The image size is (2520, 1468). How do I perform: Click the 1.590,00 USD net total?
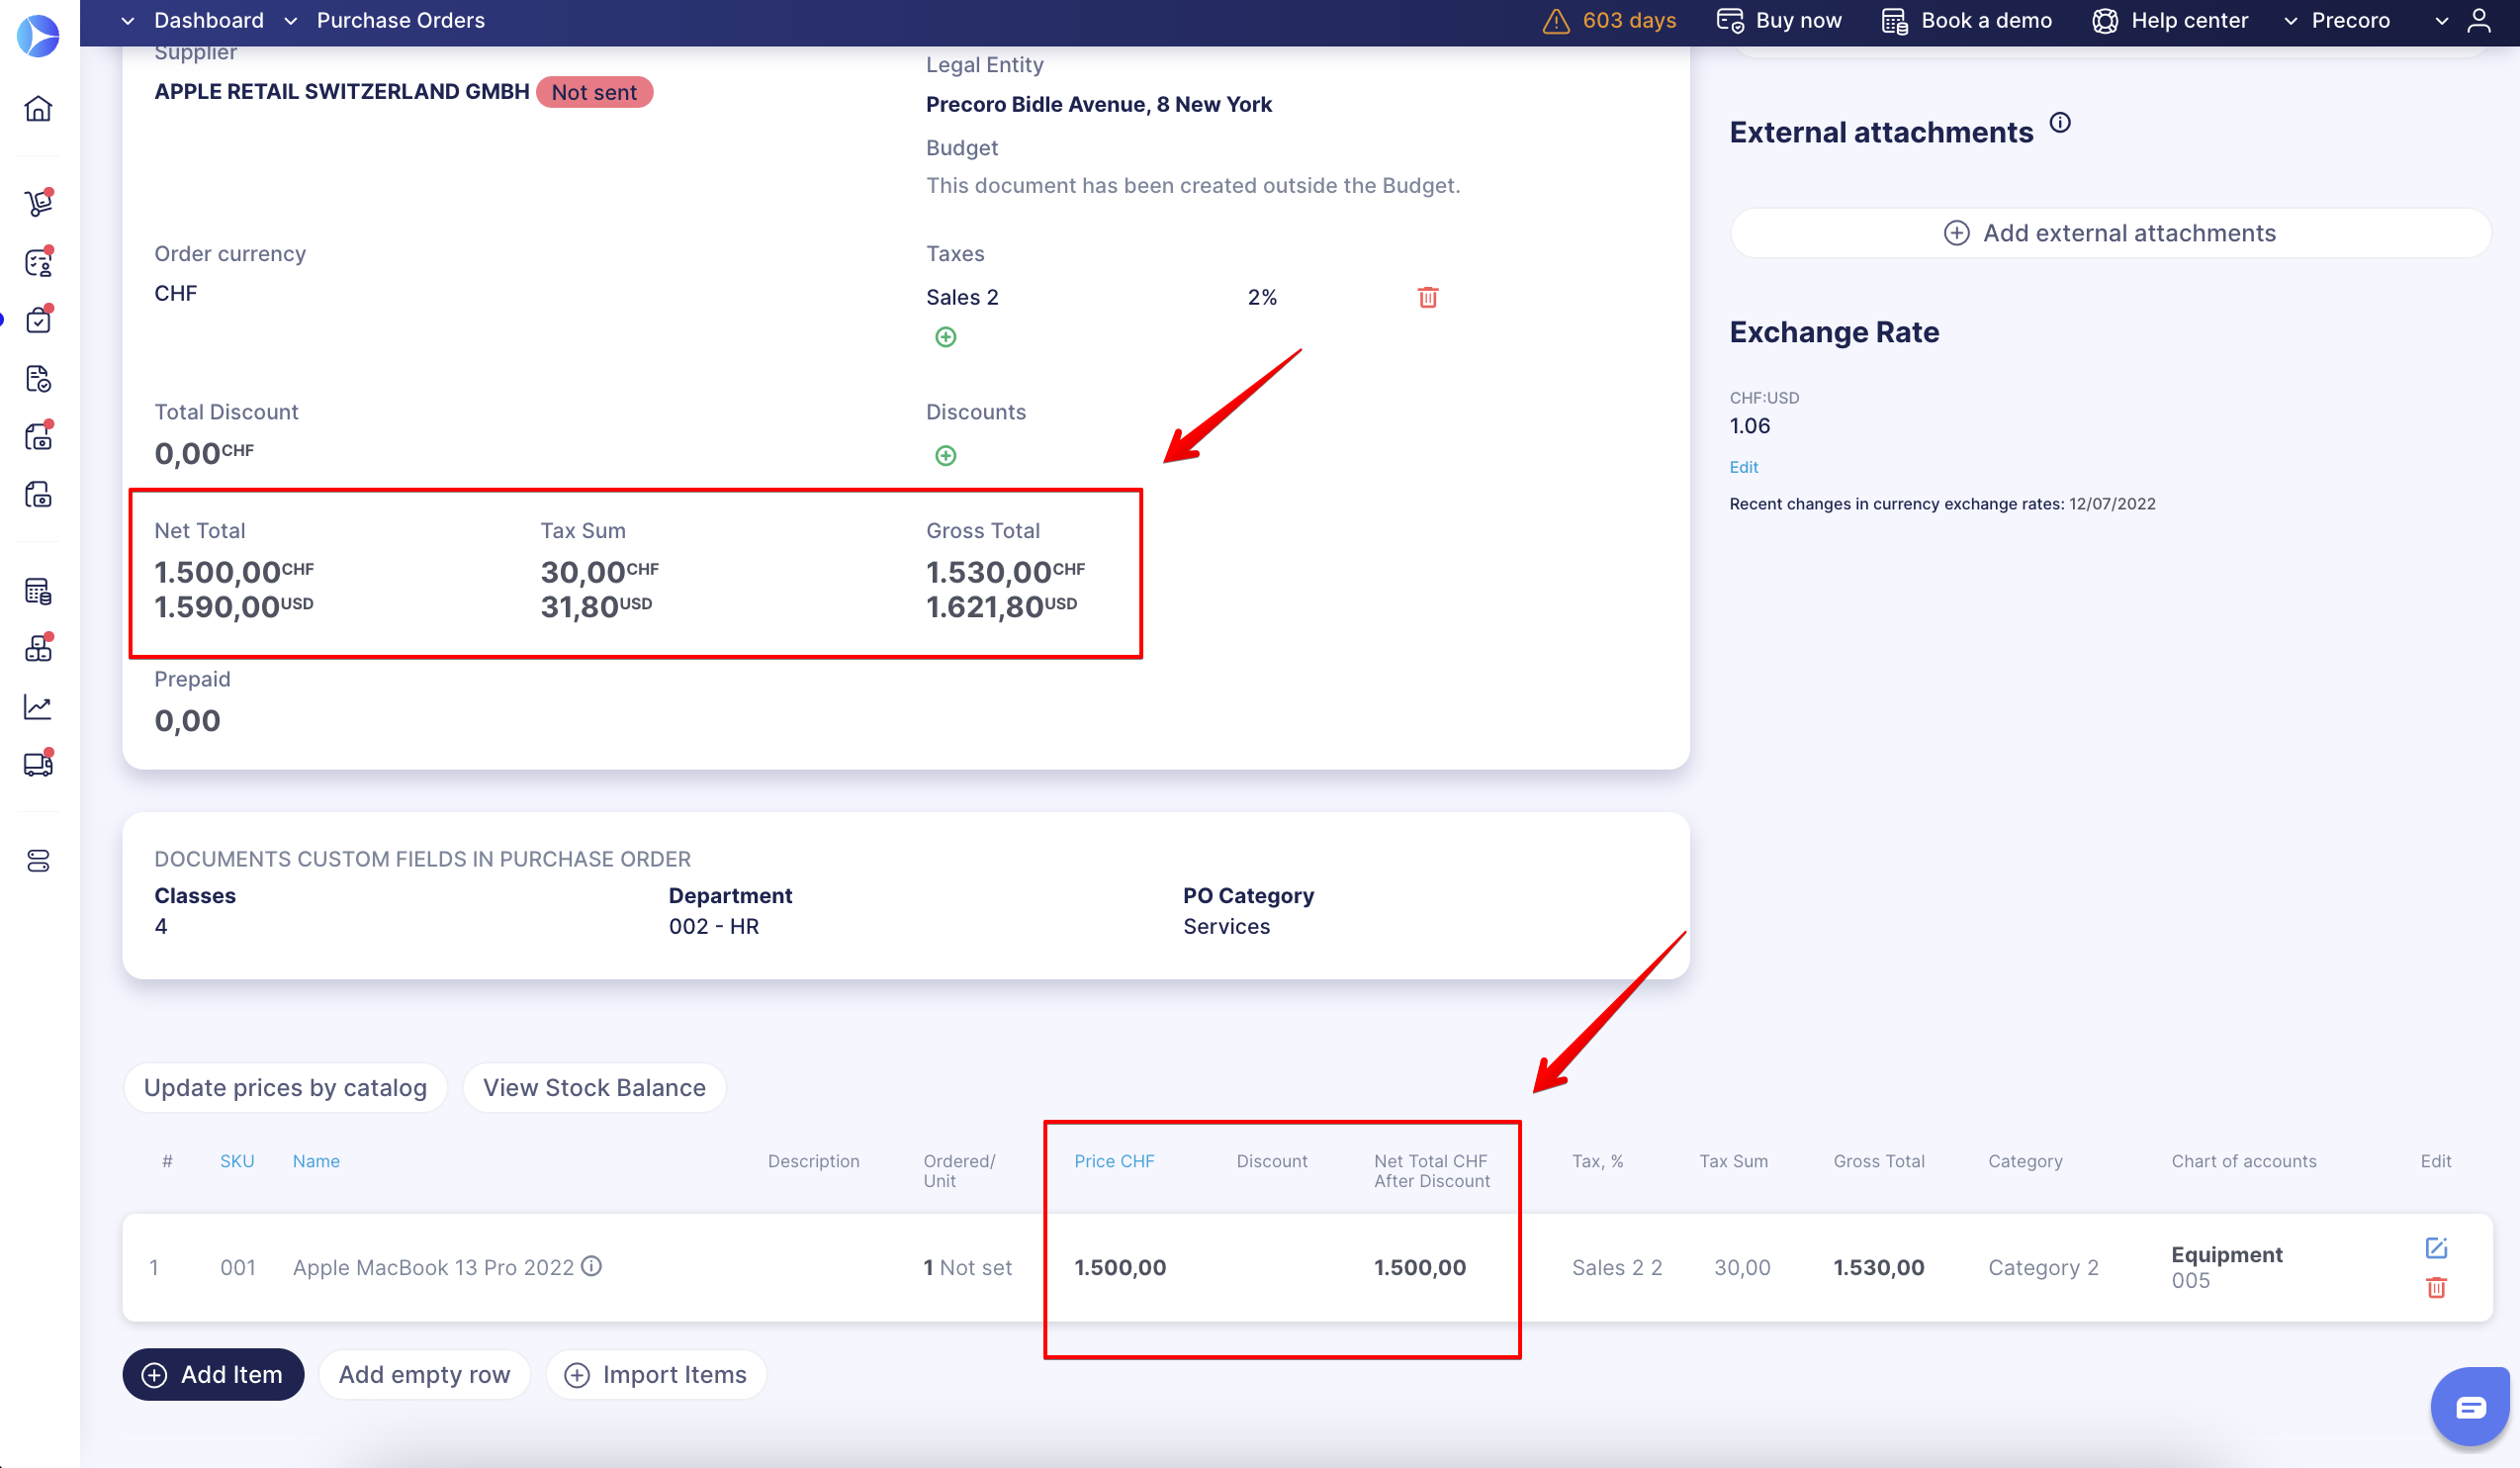[234, 606]
